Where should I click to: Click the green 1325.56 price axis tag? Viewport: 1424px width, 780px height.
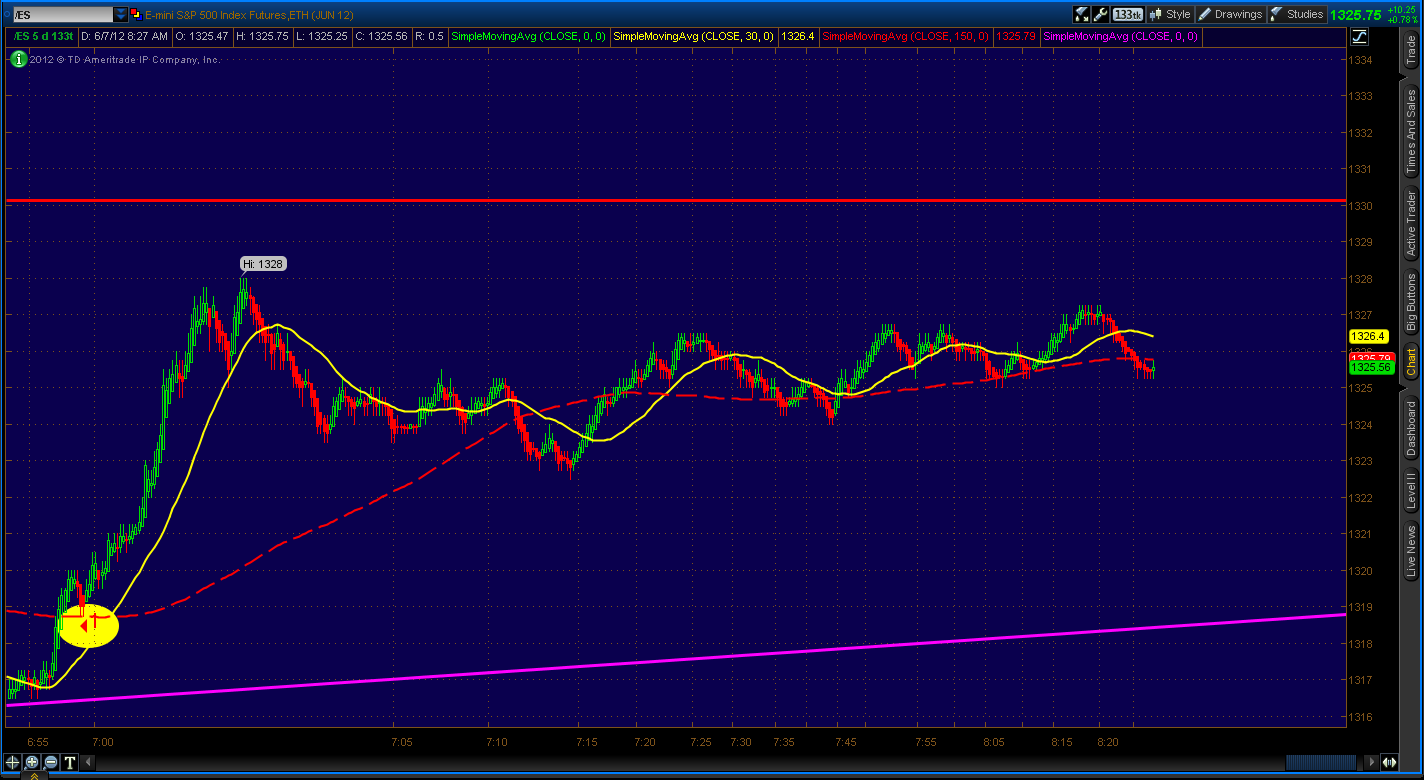coord(1371,367)
